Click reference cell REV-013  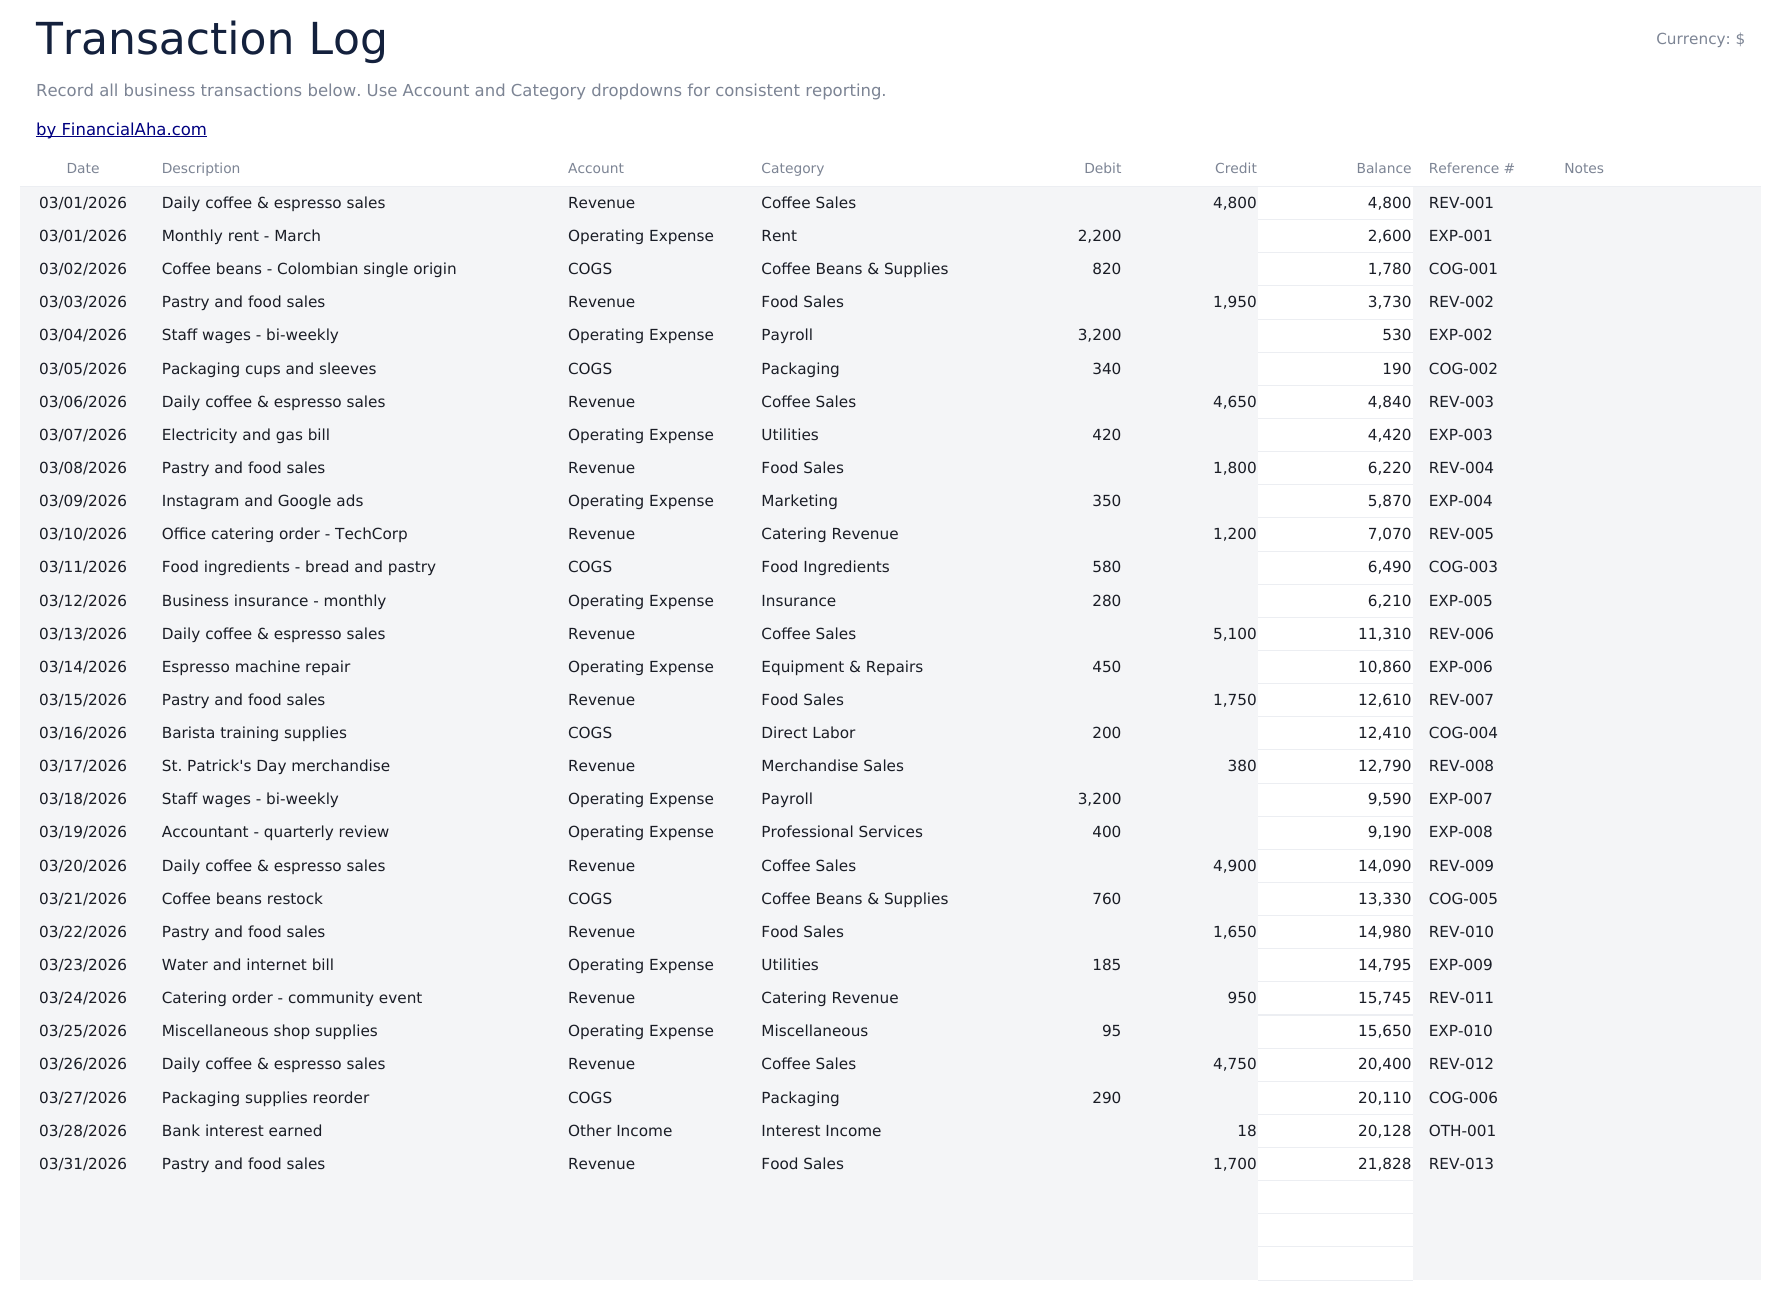click(x=1461, y=1164)
